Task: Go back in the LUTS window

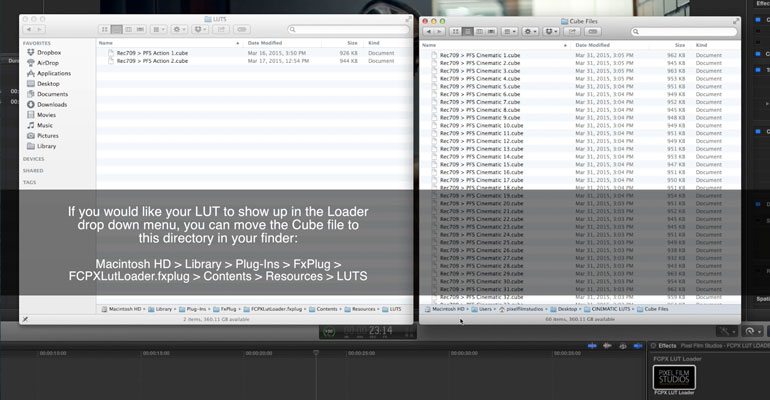Action: pyautogui.click(x=28, y=29)
